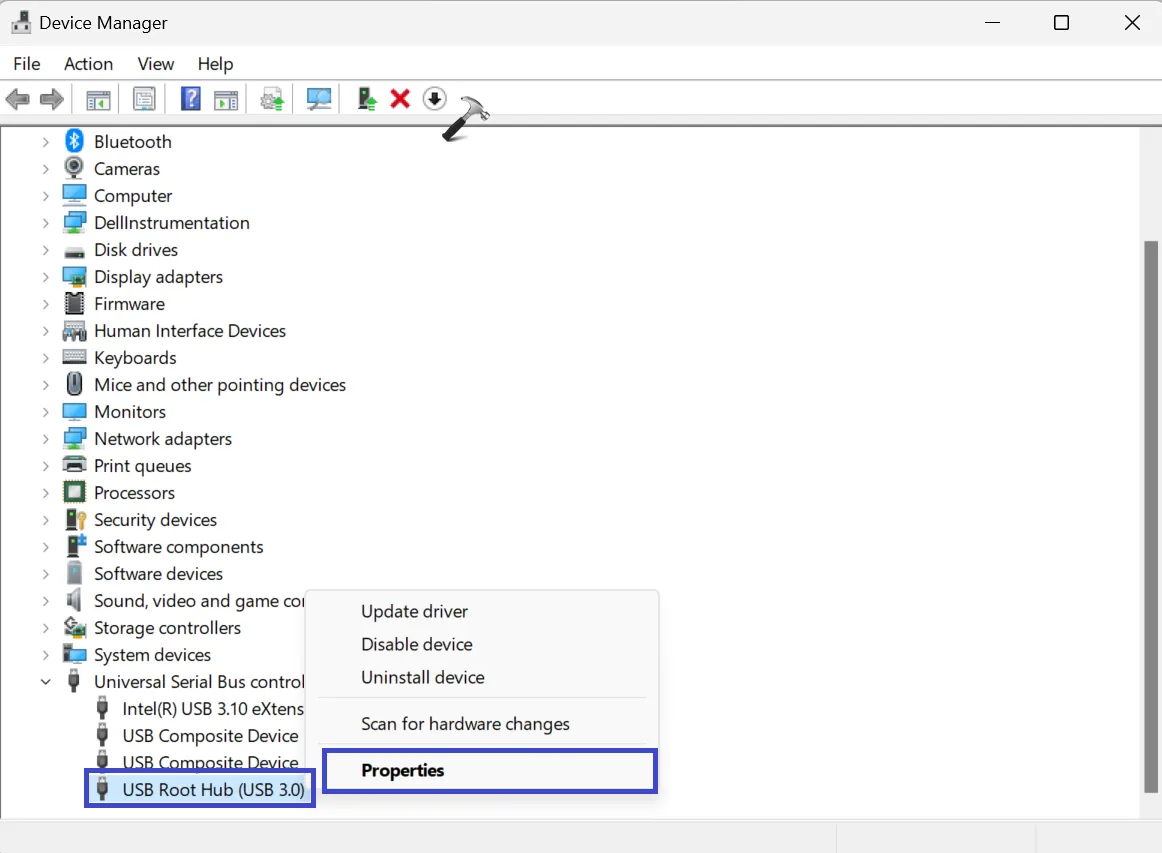Viewport: 1162px width, 853px height.
Task: Expand the Keyboards category arrow
Action: [x=46, y=358]
